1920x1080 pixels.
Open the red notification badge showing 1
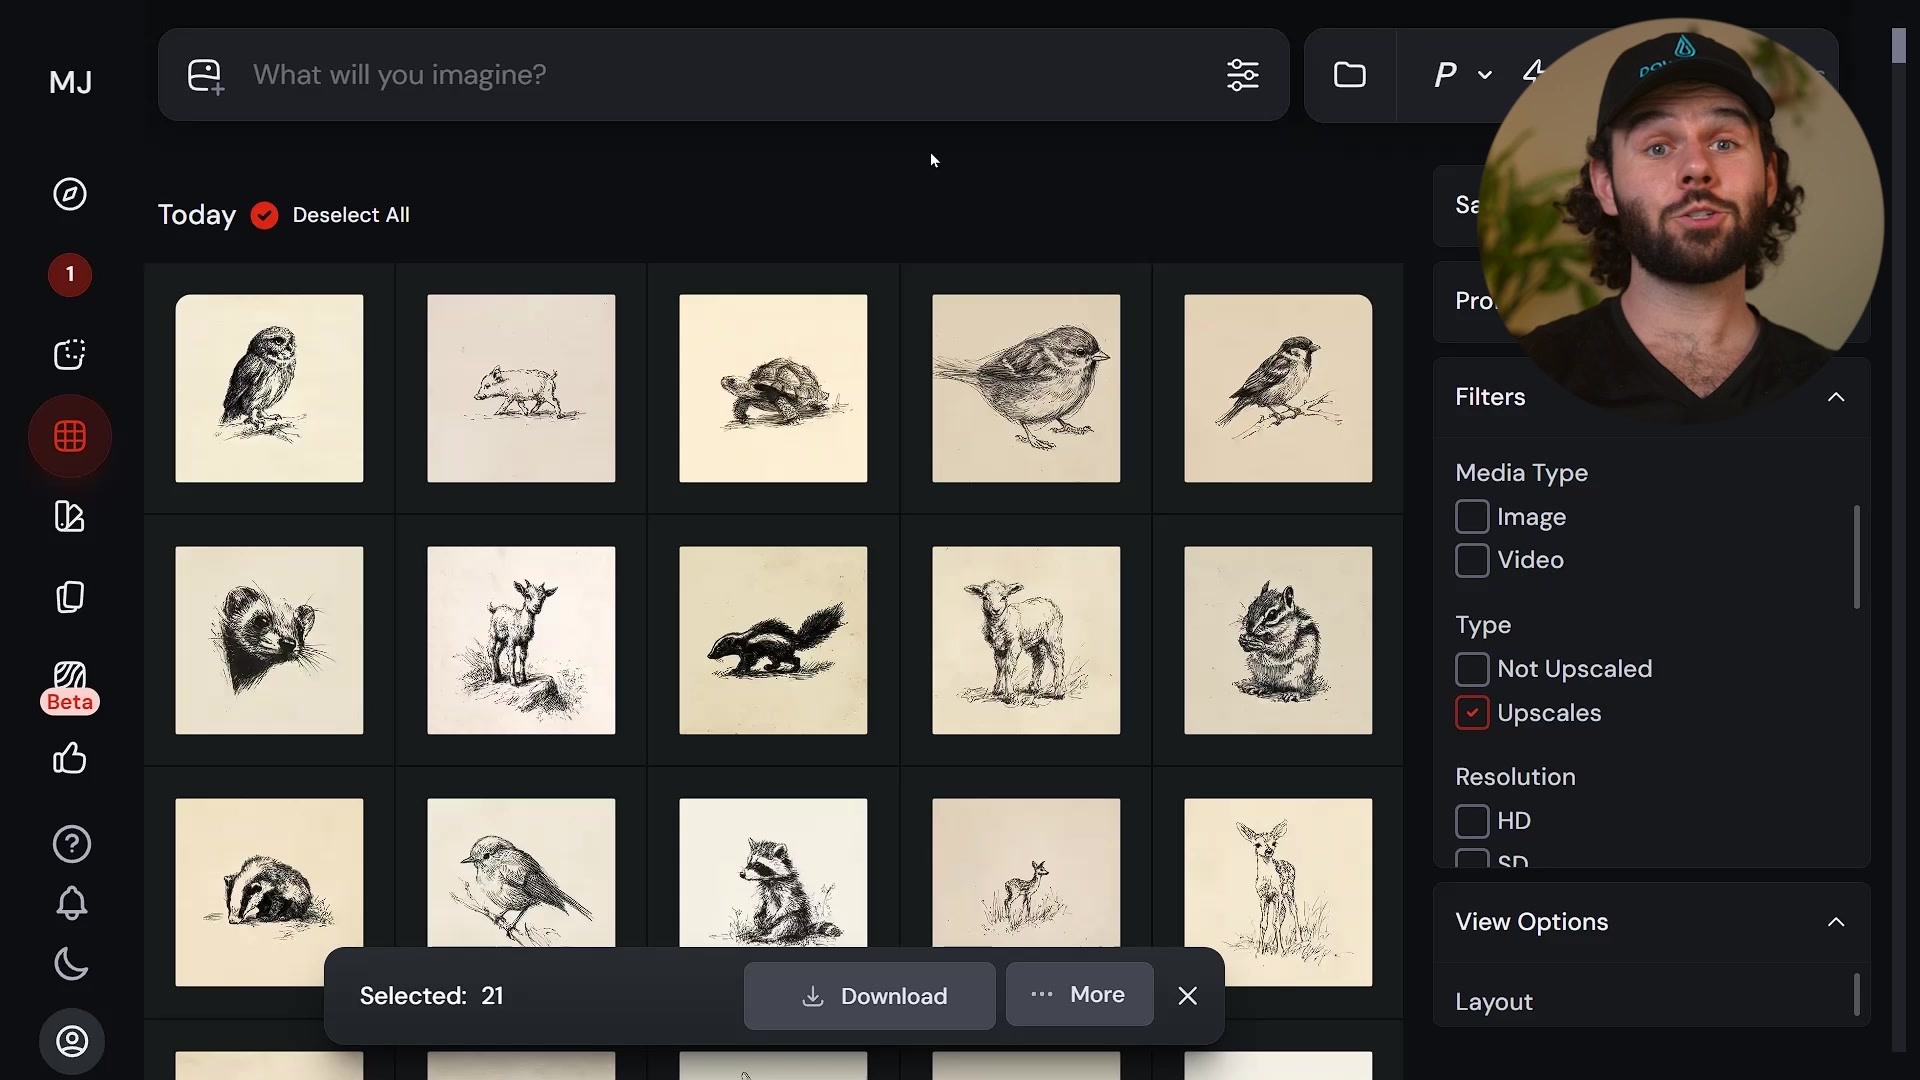click(70, 274)
